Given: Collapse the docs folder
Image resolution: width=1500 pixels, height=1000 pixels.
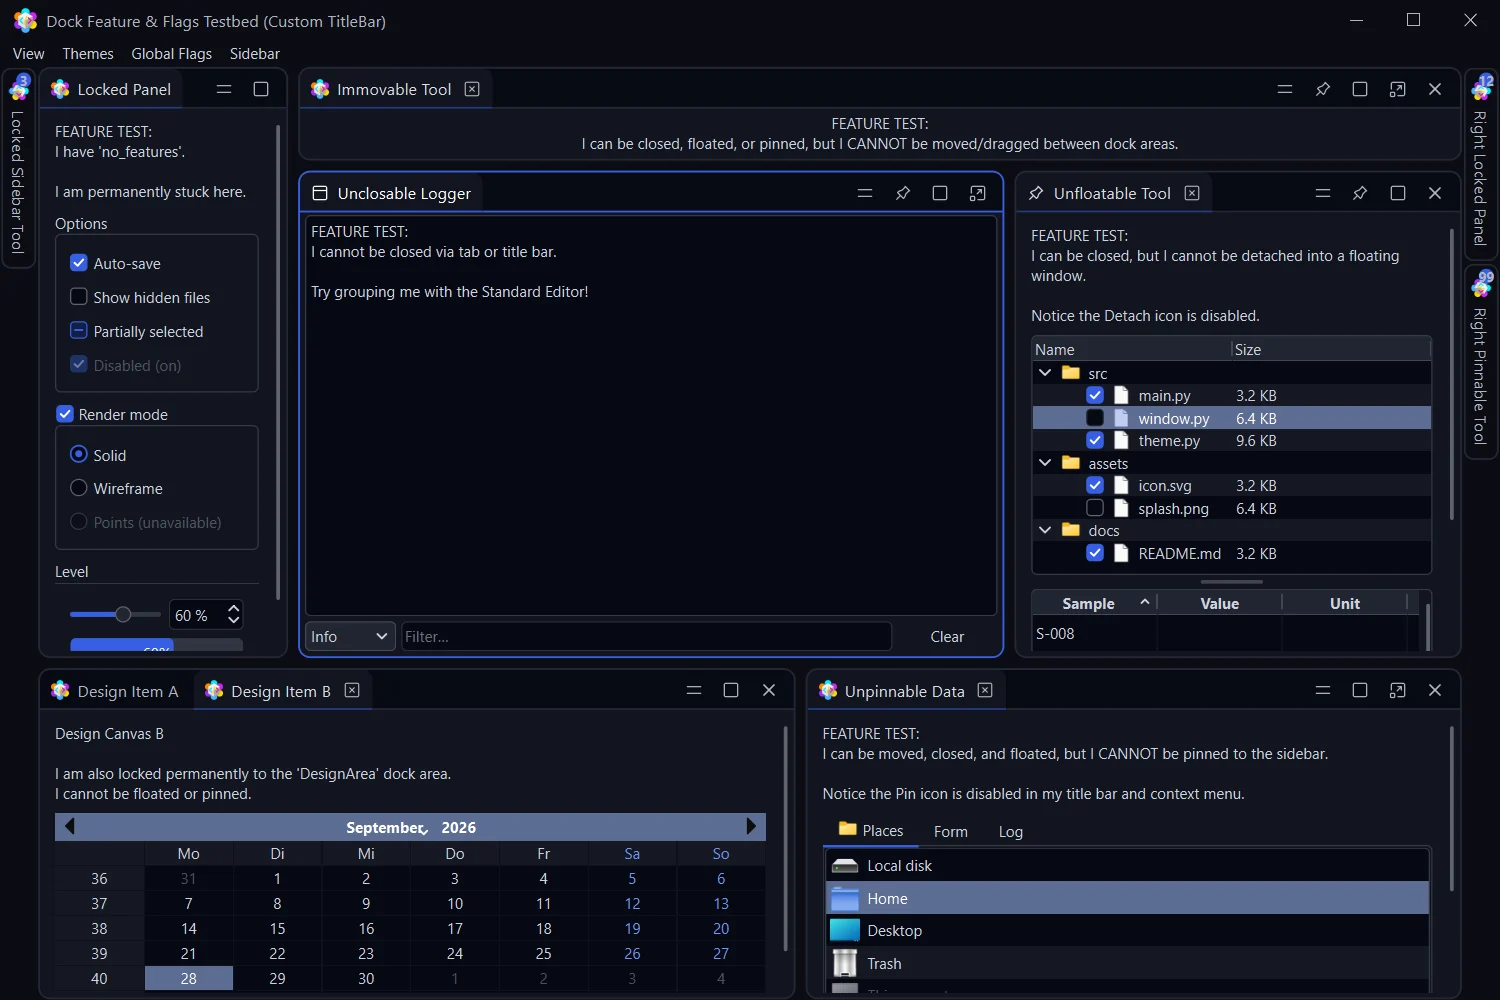Looking at the screenshot, I should 1045,530.
